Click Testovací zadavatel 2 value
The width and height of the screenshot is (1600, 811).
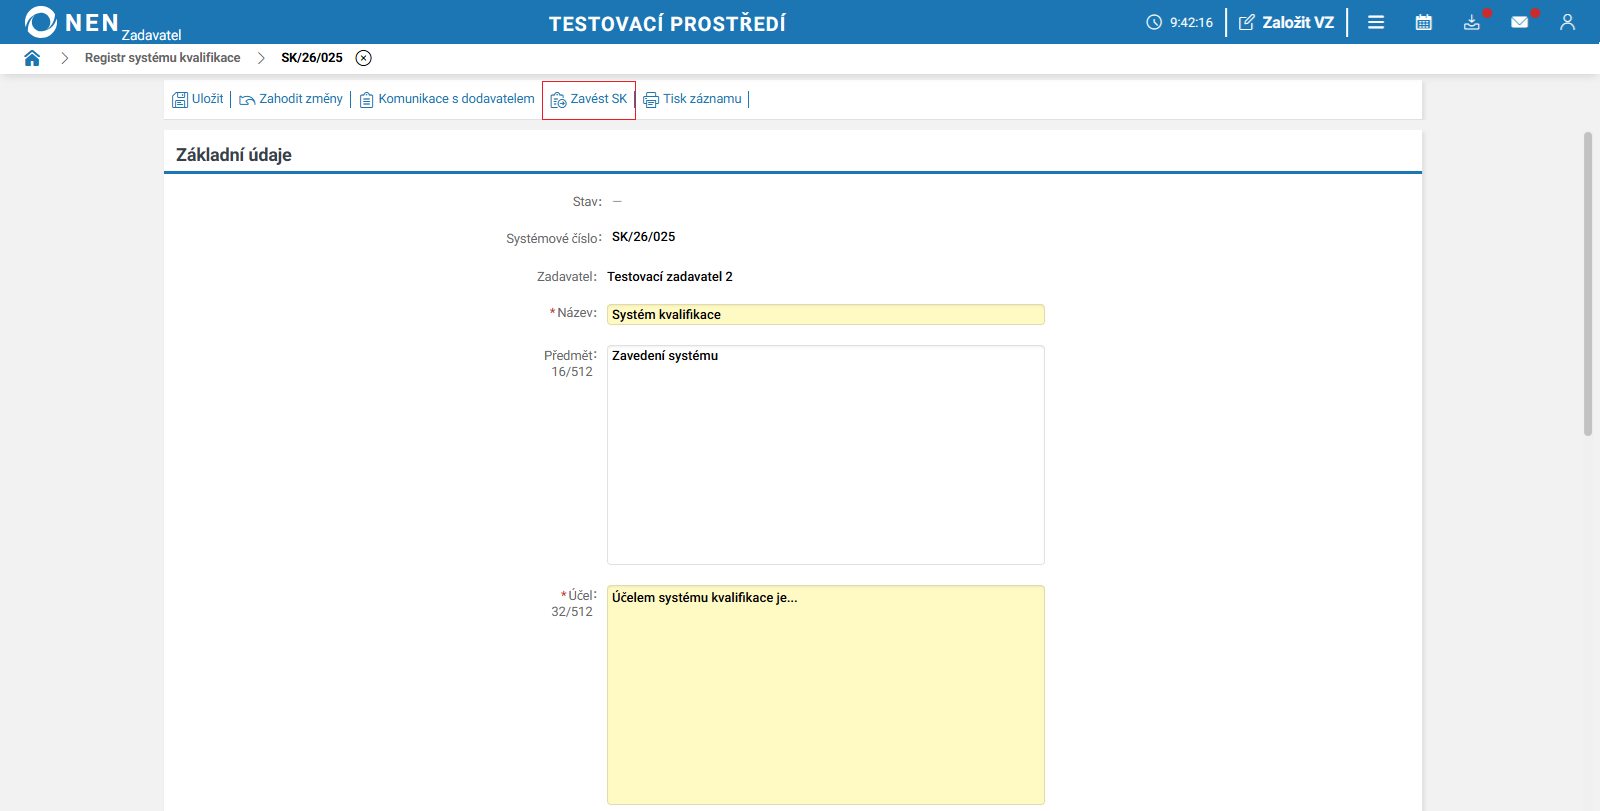[670, 277]
